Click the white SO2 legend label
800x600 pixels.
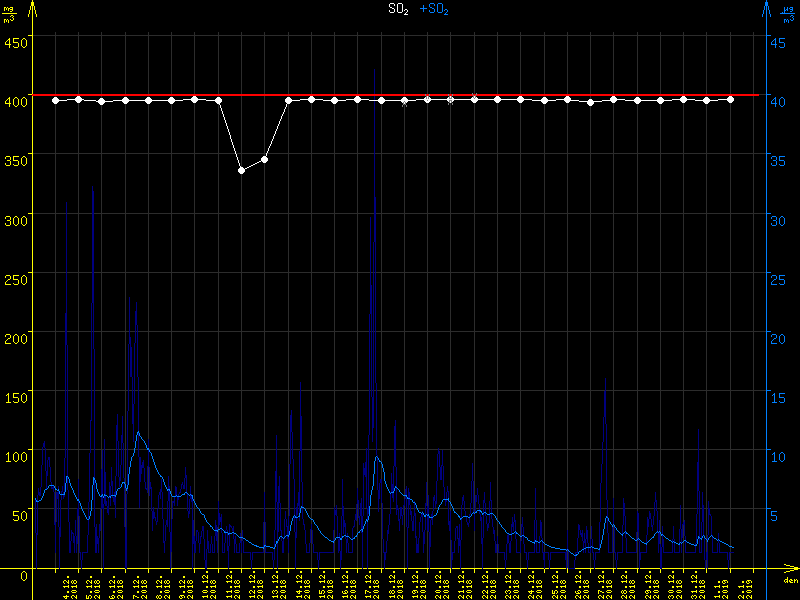(398, 9)
